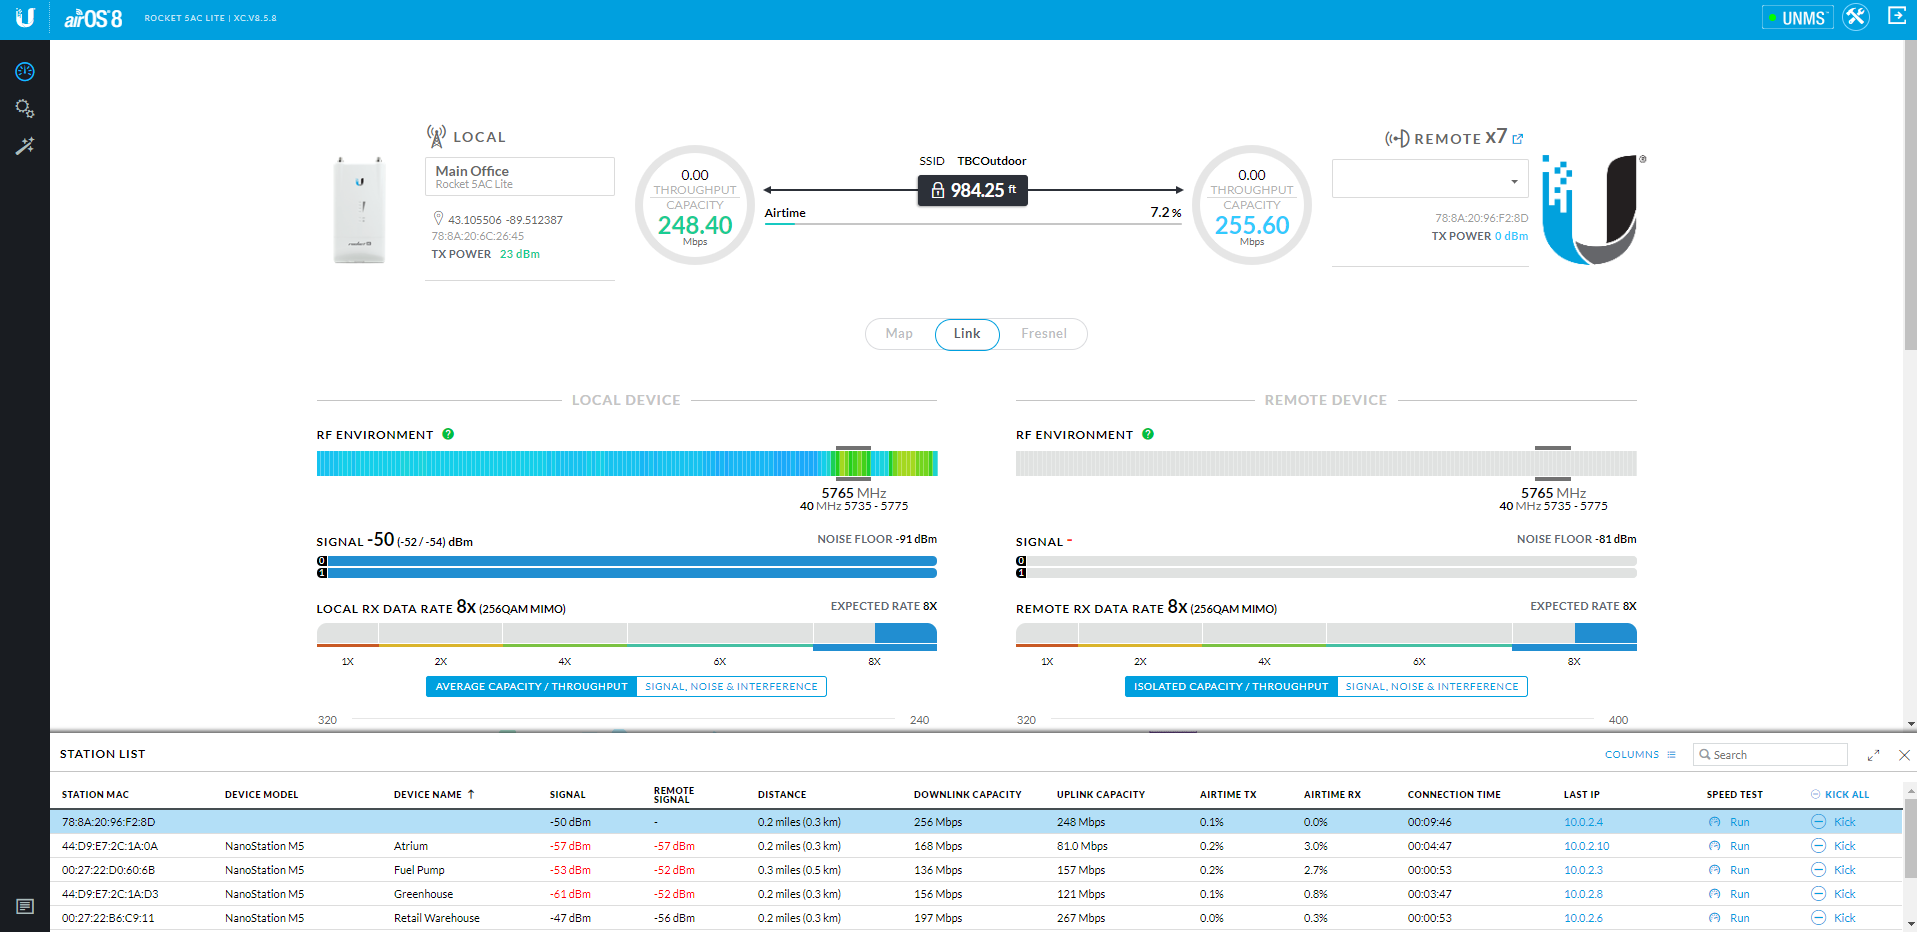
Task: Expand the station list panel
Action: [x=1873, y=755]
